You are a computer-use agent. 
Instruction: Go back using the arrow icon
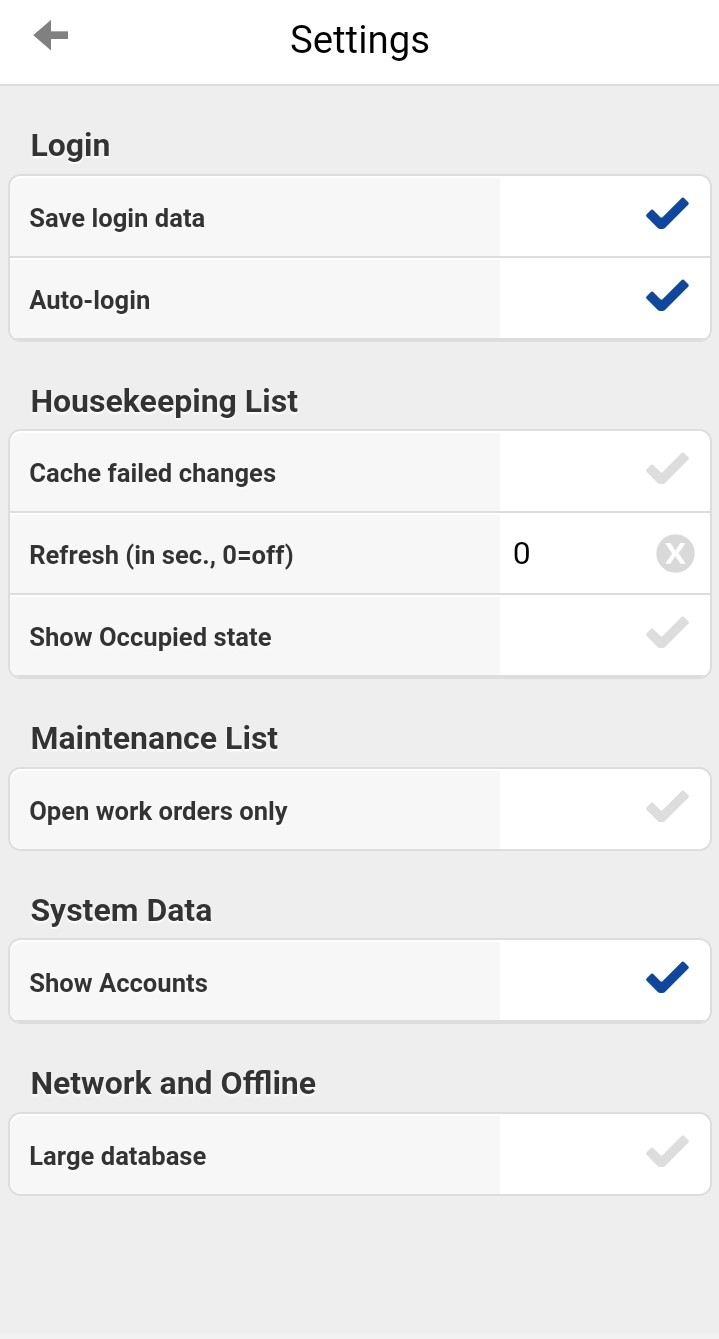pos(51,37)
